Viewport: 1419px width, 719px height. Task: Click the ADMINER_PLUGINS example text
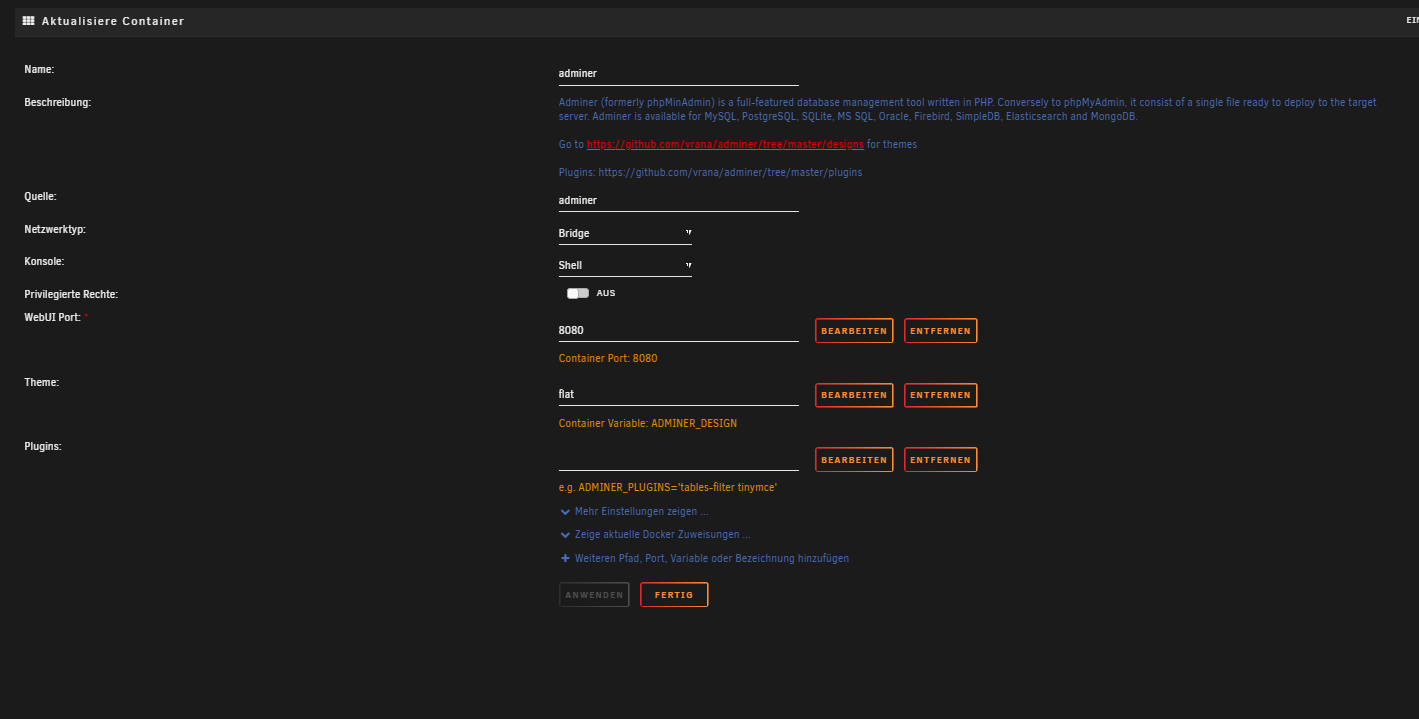click(668, 487)
